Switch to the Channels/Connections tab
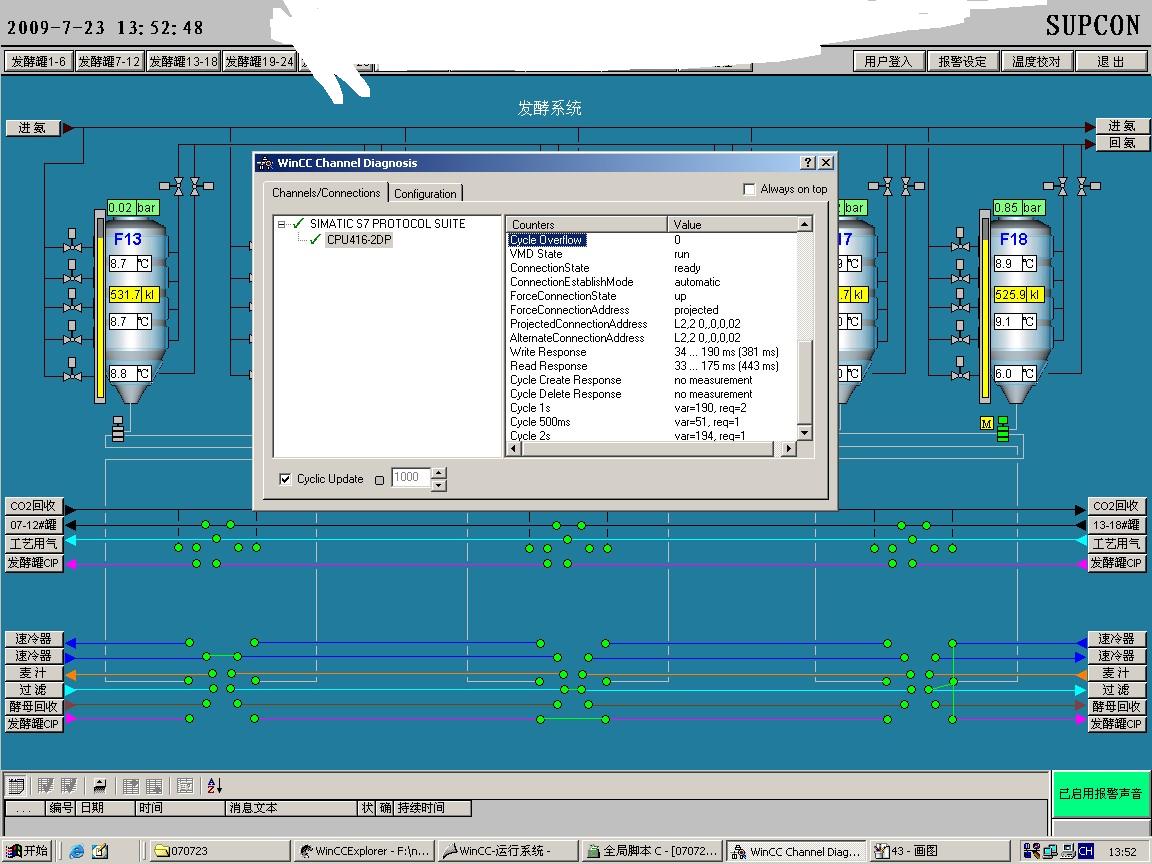This screenshot has height=864, width=1152. pyautogui.click(x=325, y=192)
